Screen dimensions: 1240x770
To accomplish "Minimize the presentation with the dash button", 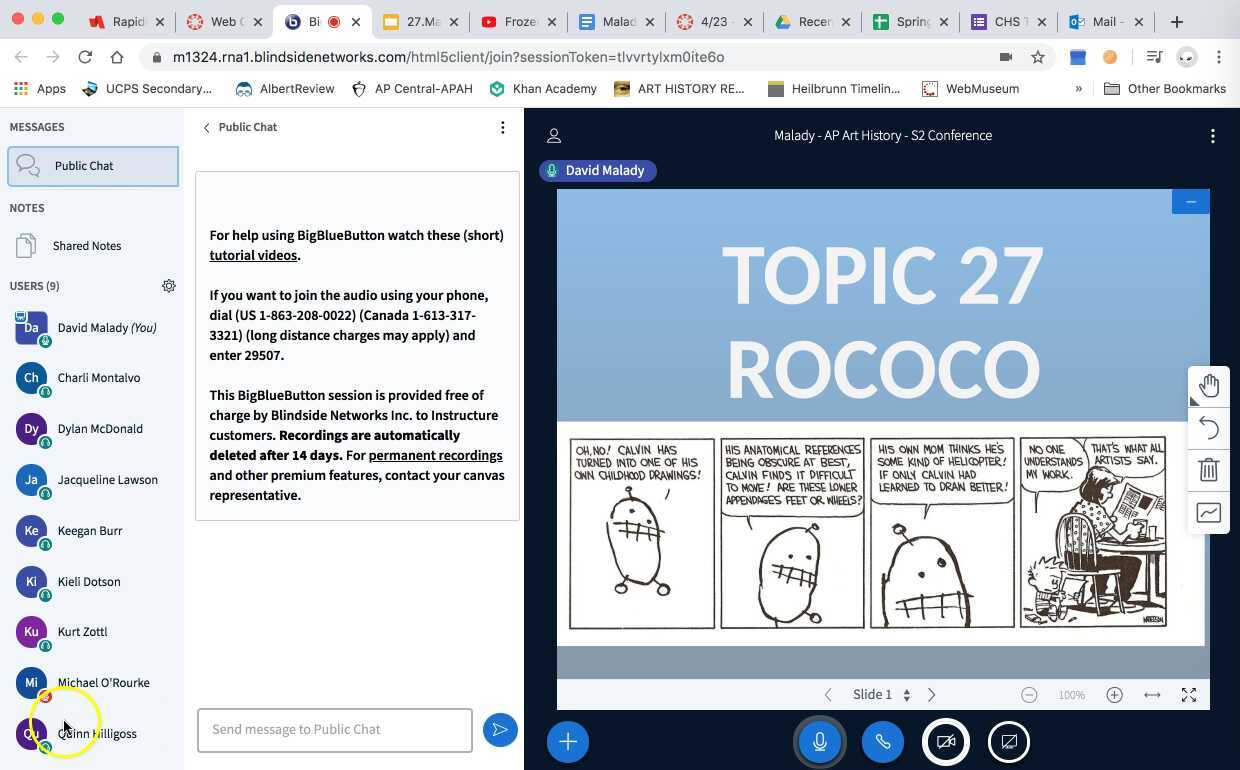I will click(x=1190, y=201).
